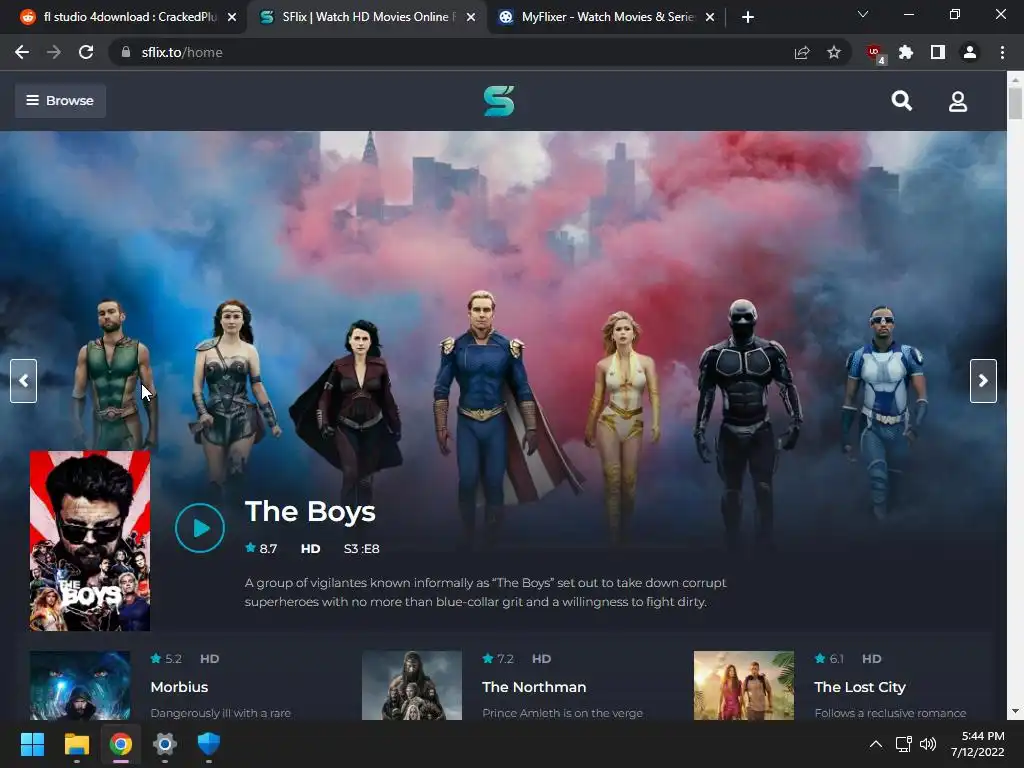
Task: Click The Boys 8.7 rating
Action: click(x=261, y=549)
